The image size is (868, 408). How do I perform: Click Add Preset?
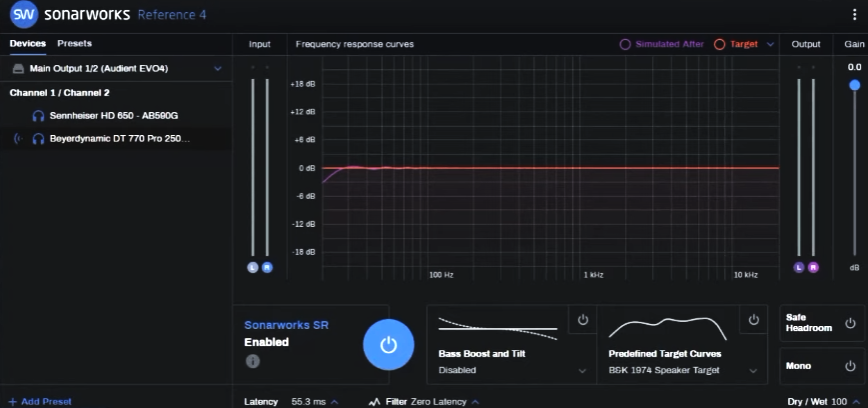pos(40,402)
